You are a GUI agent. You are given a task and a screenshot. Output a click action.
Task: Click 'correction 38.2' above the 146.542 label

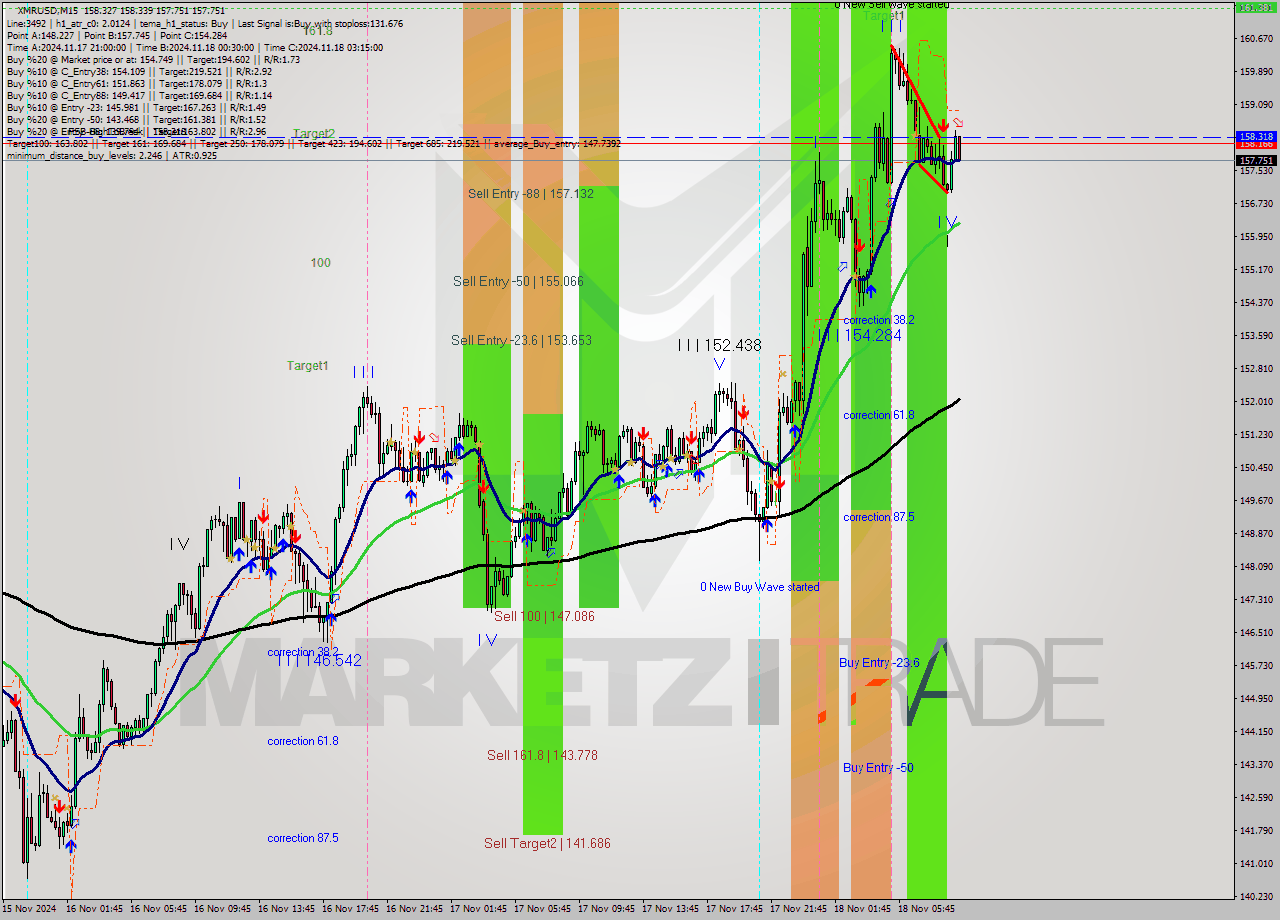[x=303, y=652]
